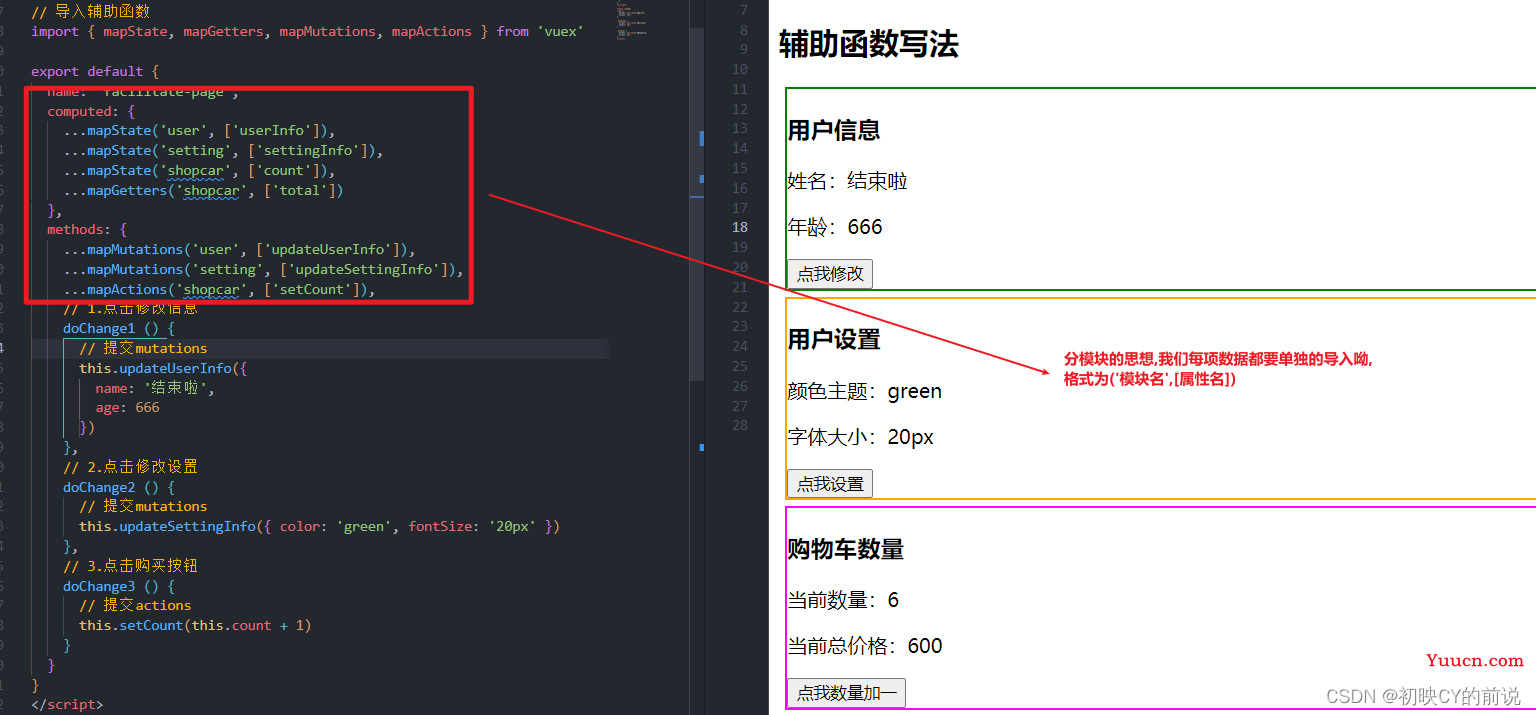The width and height of the screenshot is (1536, 715).
Task: Click line number 28 in the middle gutter
Action: (x=739, y=425)
